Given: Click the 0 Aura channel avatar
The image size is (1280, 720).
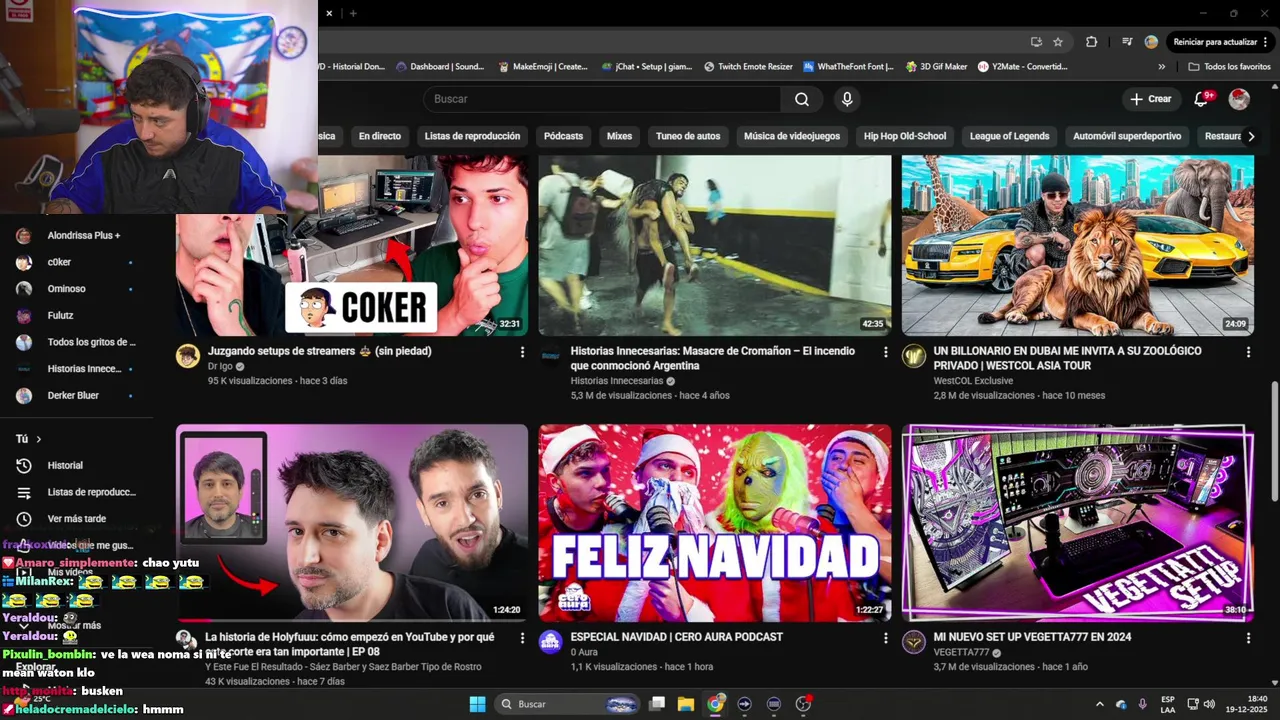Looking at the screenshot, I should click(x=551, y=641).
